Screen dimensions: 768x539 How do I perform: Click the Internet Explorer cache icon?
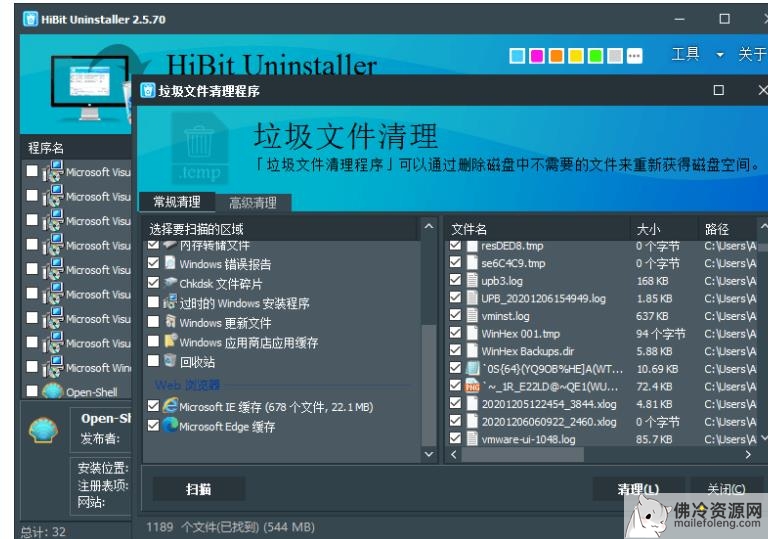(x=170, y=406)
